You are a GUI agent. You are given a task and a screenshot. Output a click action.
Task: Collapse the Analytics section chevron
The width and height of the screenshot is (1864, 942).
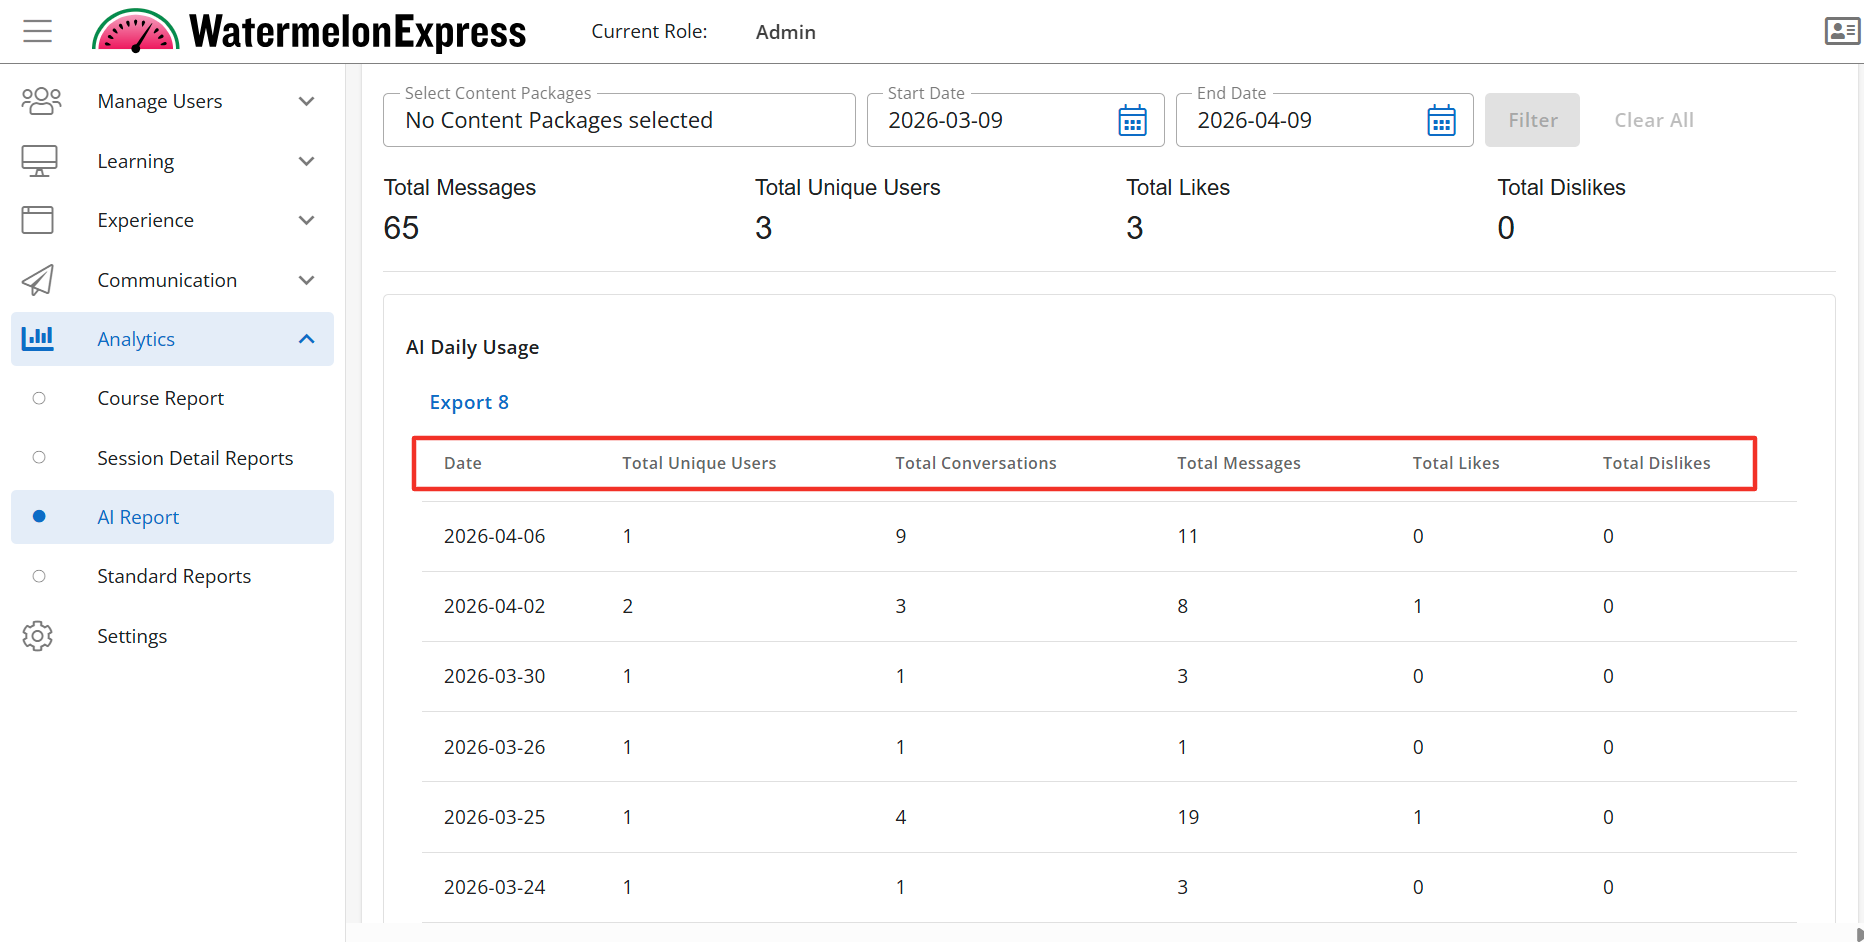click(x=306, y=339)
